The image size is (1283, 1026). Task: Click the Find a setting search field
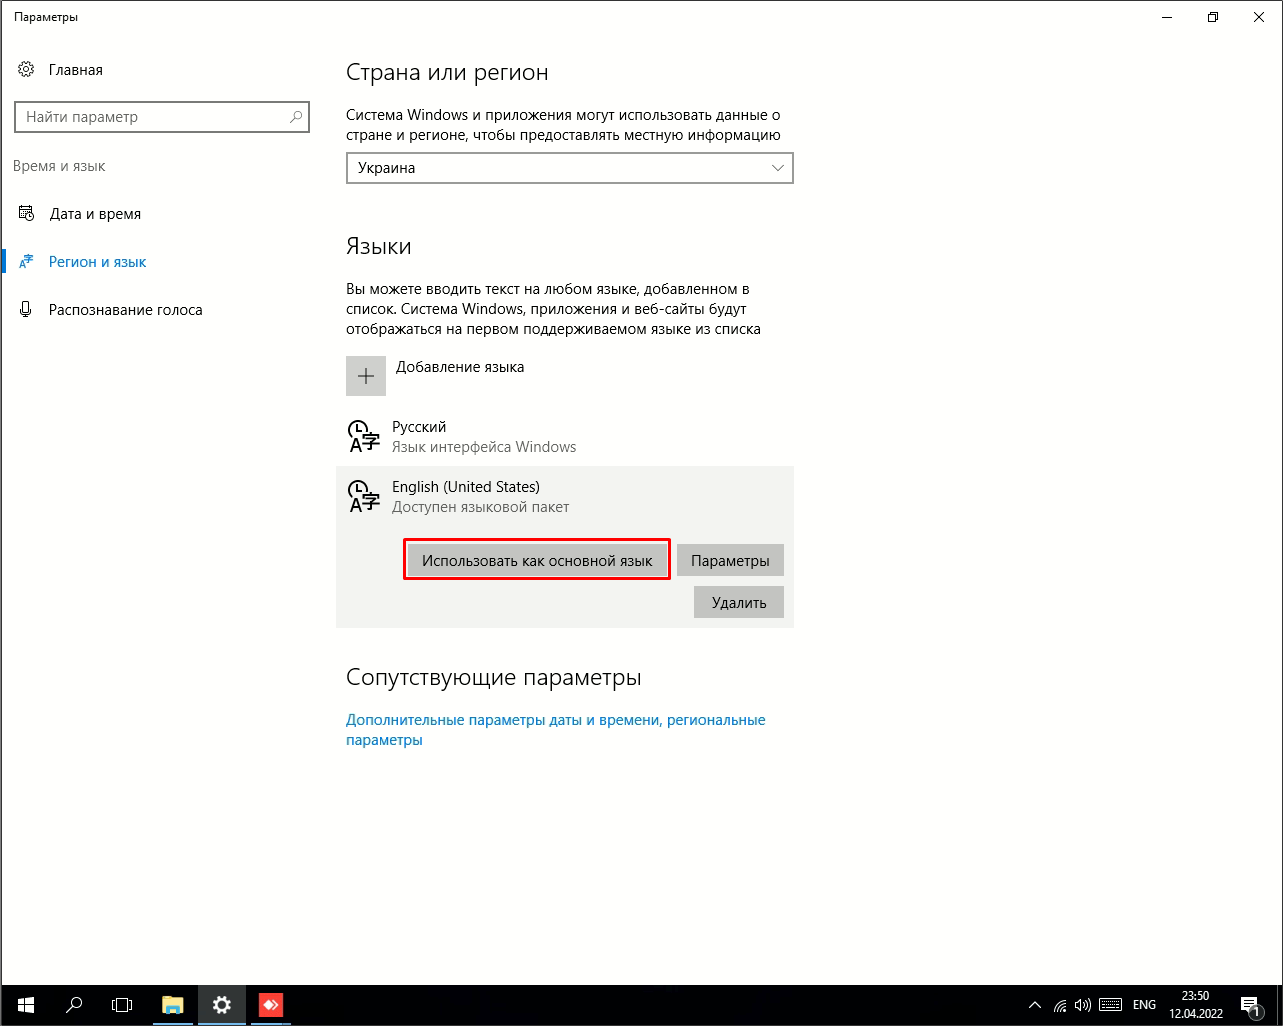[150, 117]
